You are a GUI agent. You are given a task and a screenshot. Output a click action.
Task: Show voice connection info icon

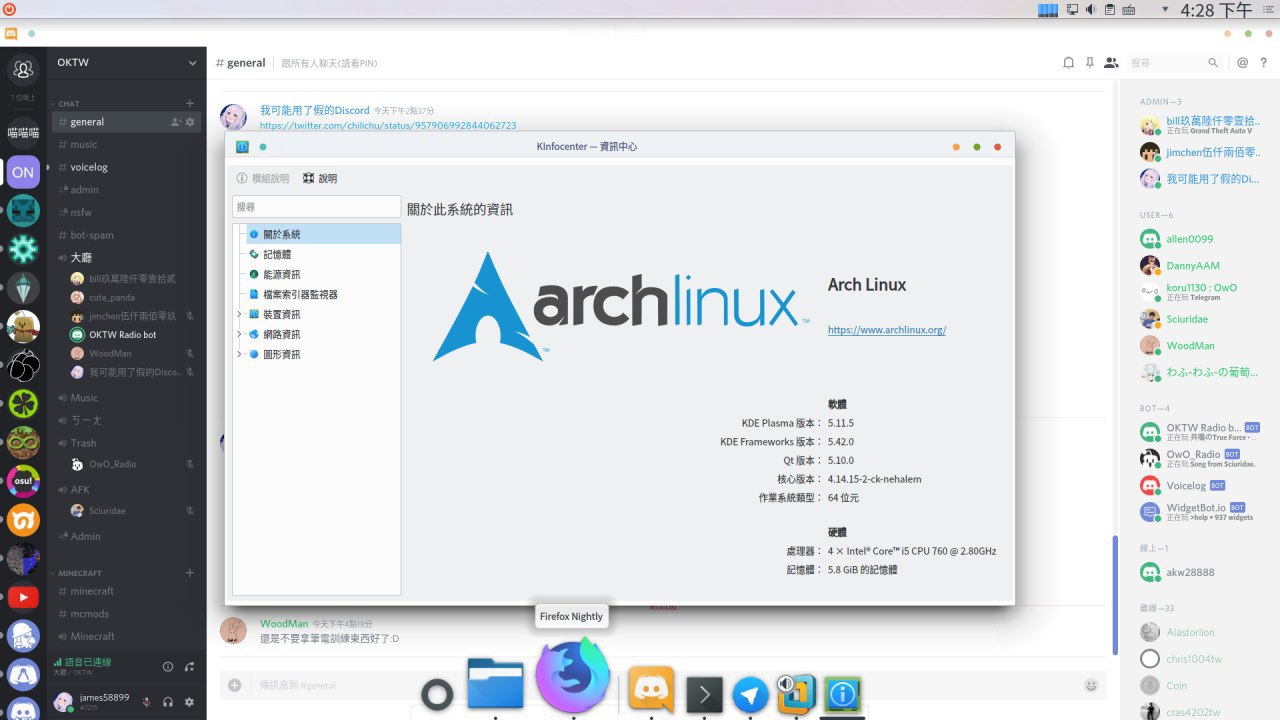tap(168, 667)
